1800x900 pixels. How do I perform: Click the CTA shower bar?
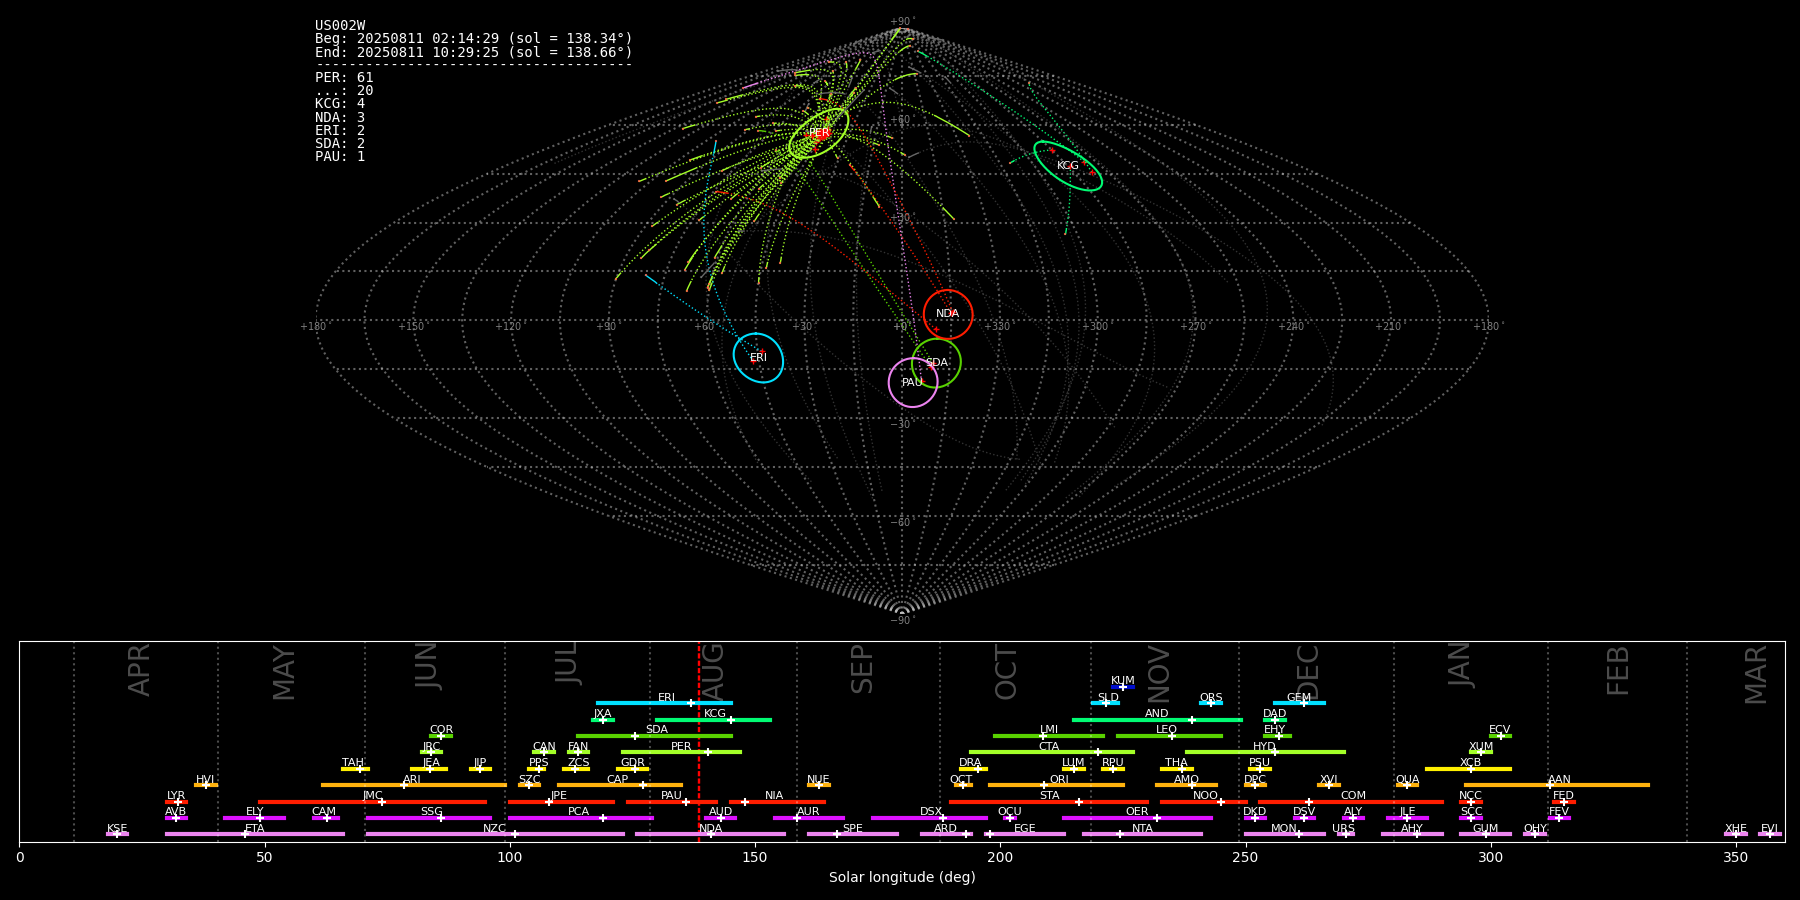tap(1052, 752)
